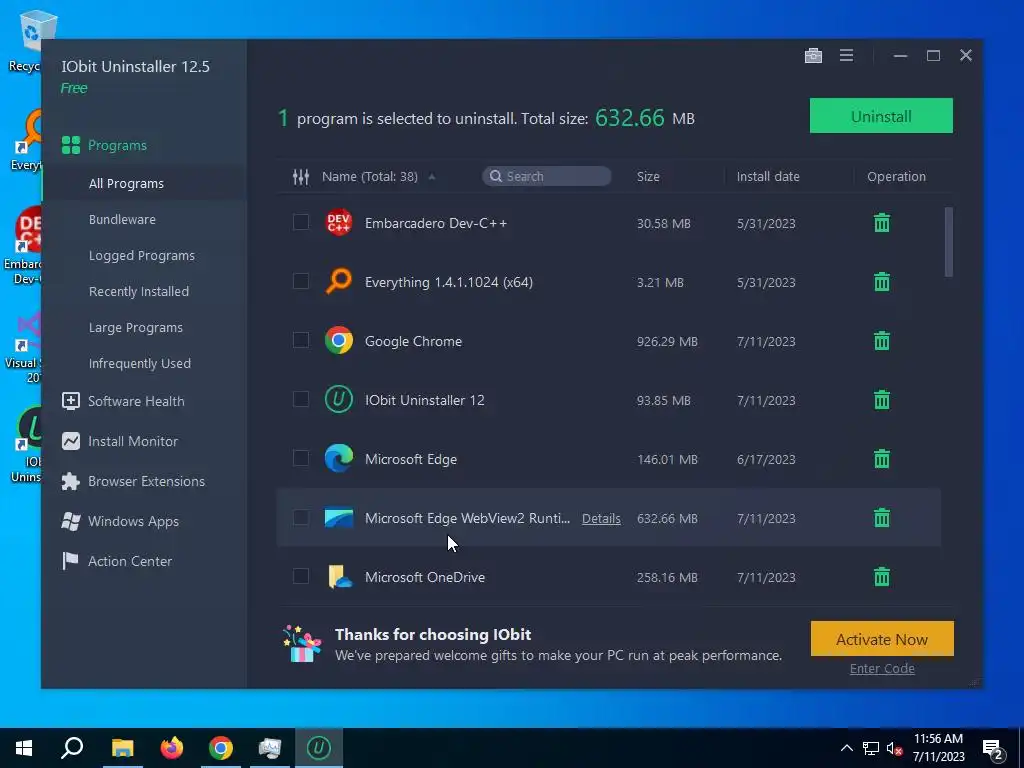The image size is (1024, 768).
Task: Select the Microsoft Edge checkbox
Action: pyautogui.click(x=300, y=458)
